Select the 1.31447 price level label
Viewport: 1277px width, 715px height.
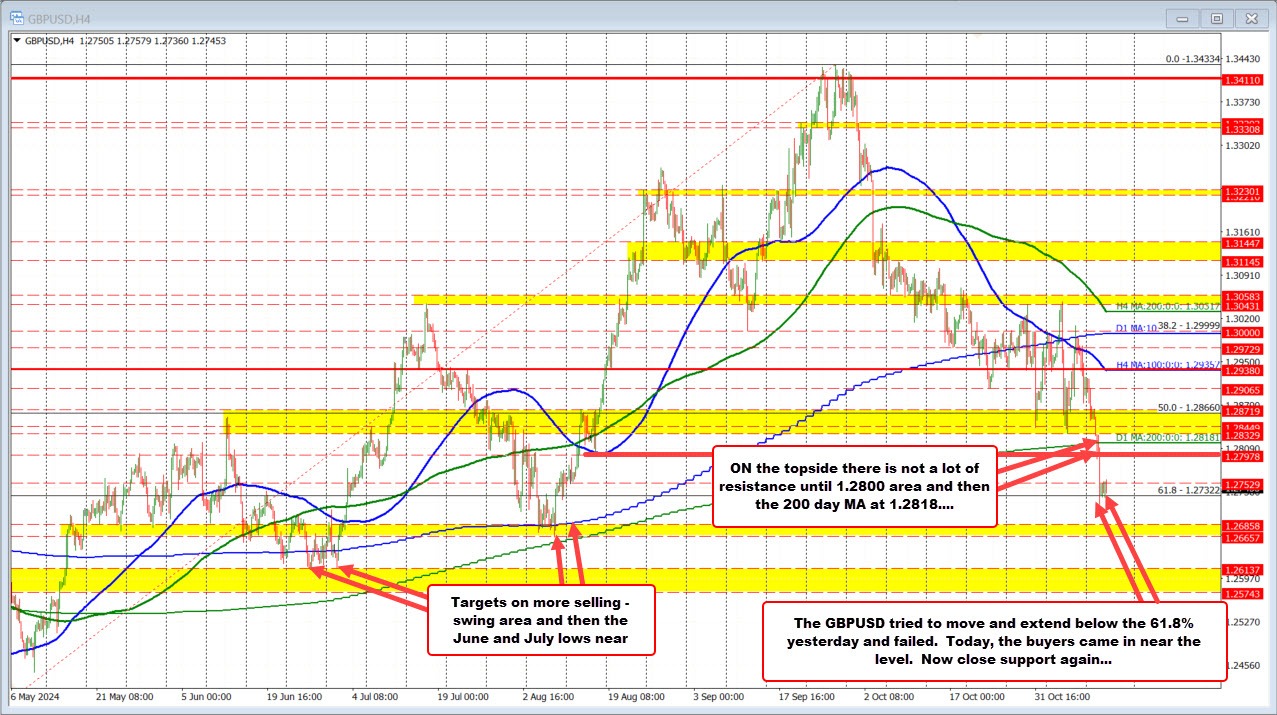[x=1243, y=243]
